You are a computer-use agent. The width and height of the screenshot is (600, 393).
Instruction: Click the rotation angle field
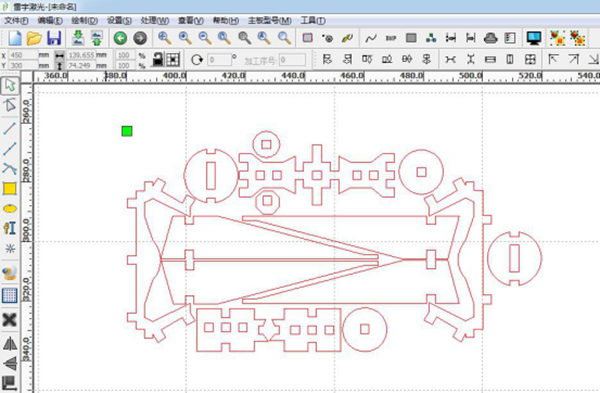[220, 60]
